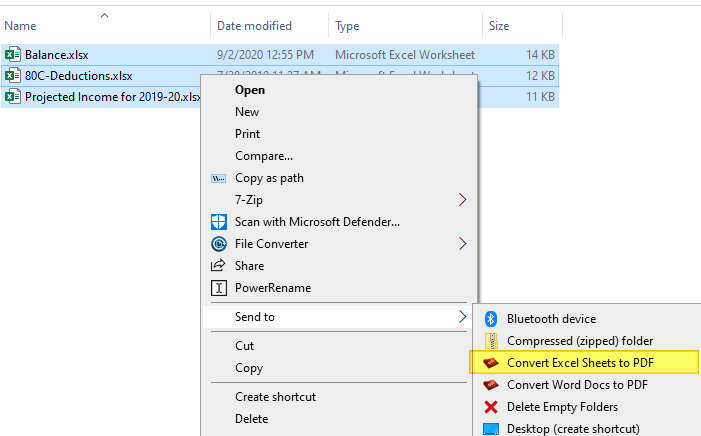Select Create shortcut menu entry
This screenshot has height=436, width=701.
pyautogui.click(x=275, y=397)
